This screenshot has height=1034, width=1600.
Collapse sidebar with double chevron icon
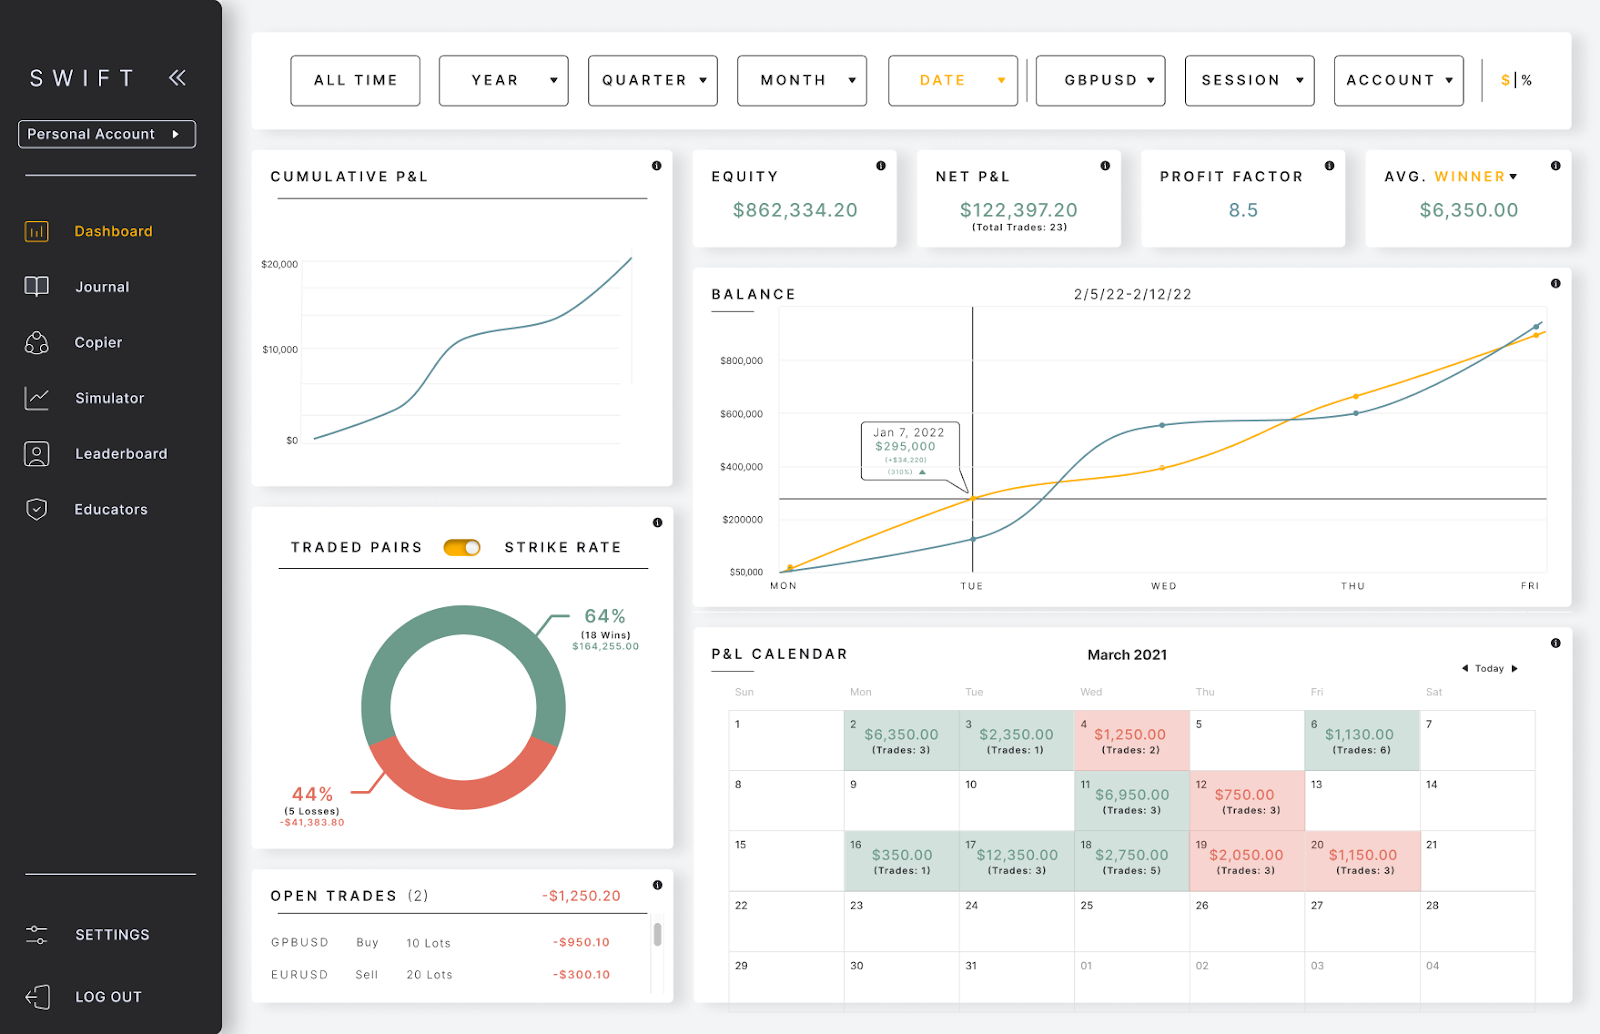tap(177, 78)
